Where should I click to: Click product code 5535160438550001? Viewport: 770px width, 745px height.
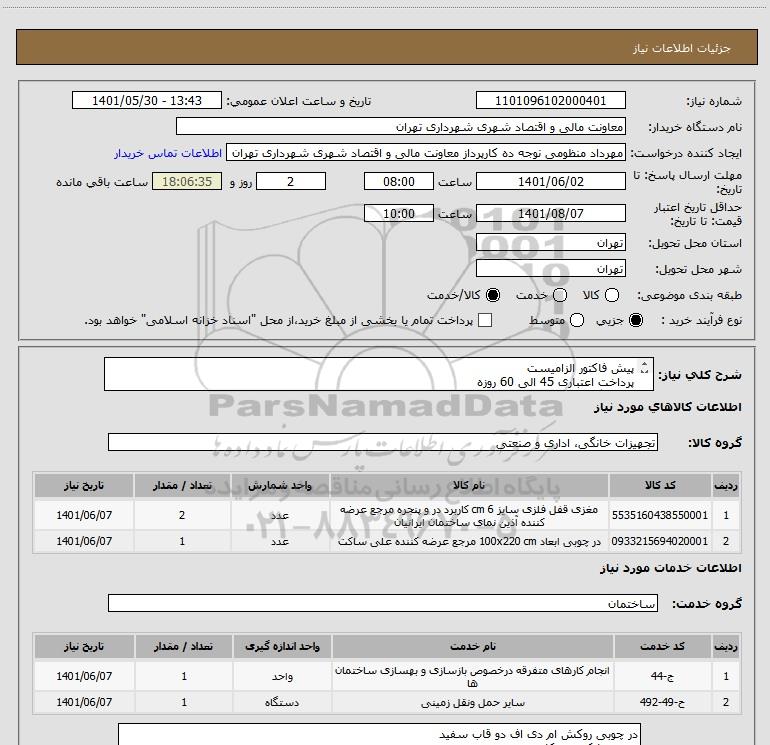click(x=660, y=515)
